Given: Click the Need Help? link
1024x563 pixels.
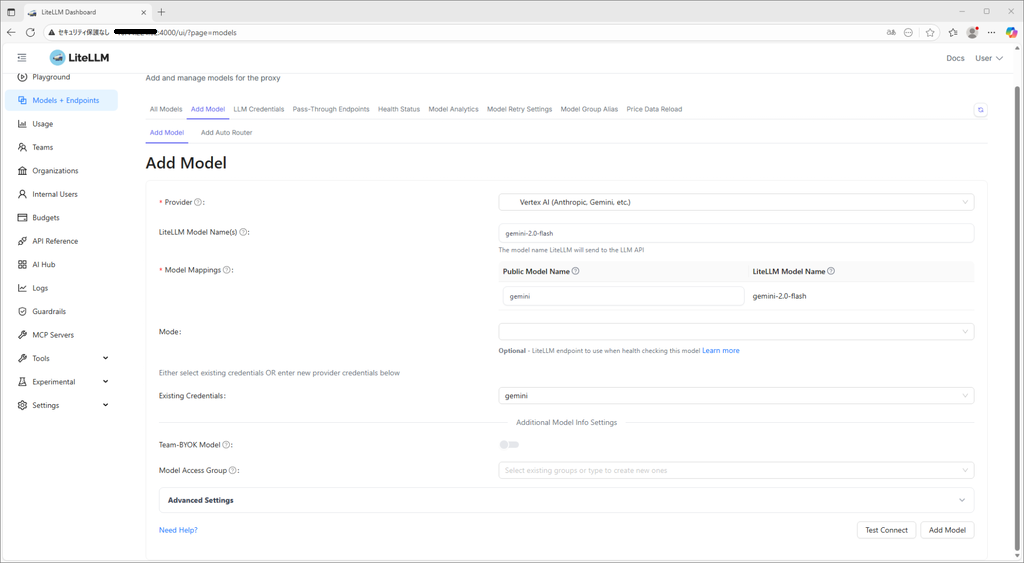Looking at the screenshot, I should pos(178,530).
